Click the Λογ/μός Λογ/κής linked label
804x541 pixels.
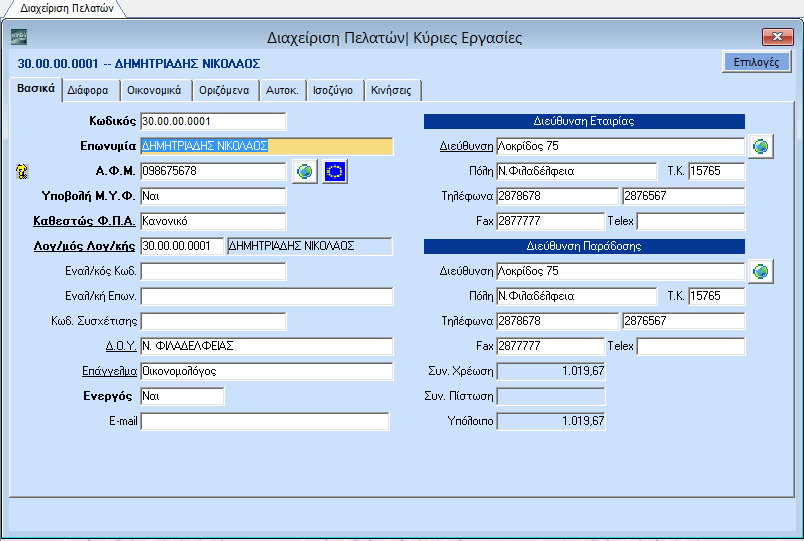pyautogui.click(x=84, y=246)
